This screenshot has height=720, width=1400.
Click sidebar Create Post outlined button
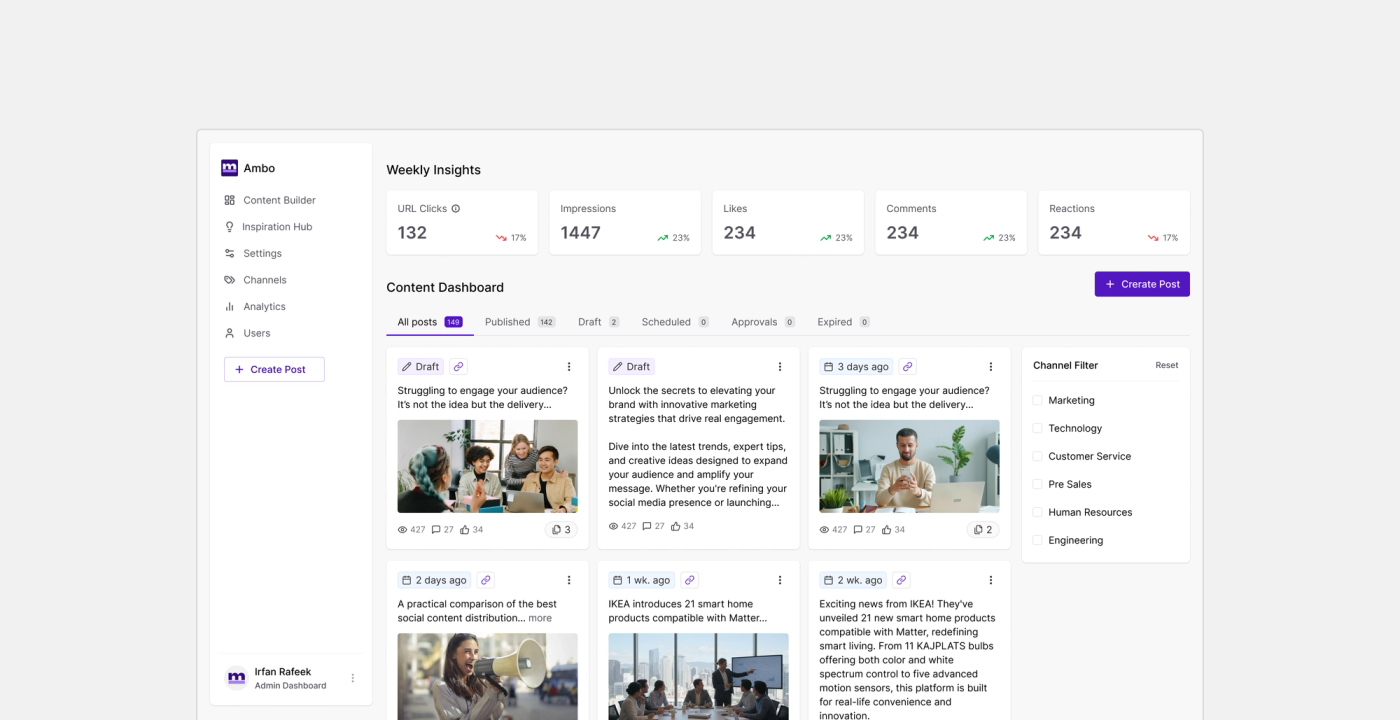[274, 369]
